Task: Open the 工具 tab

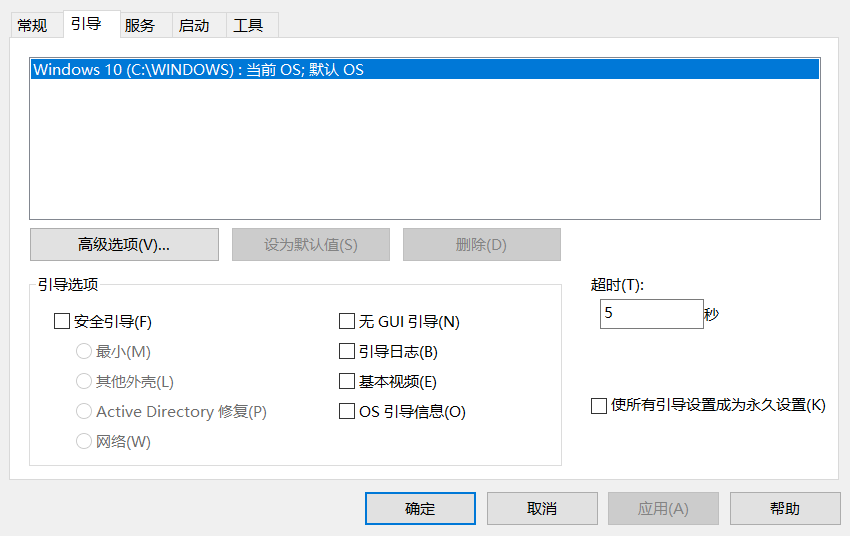Action: pos(252,25)
